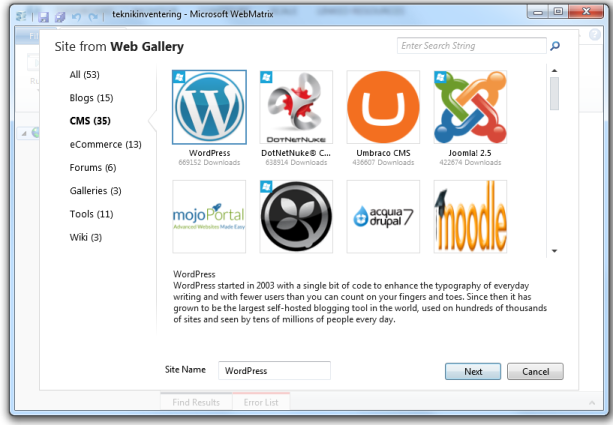This screenshot has width=613, height=425.
Task: Click the Save All icon in title bar
Action: pos(60,17)
